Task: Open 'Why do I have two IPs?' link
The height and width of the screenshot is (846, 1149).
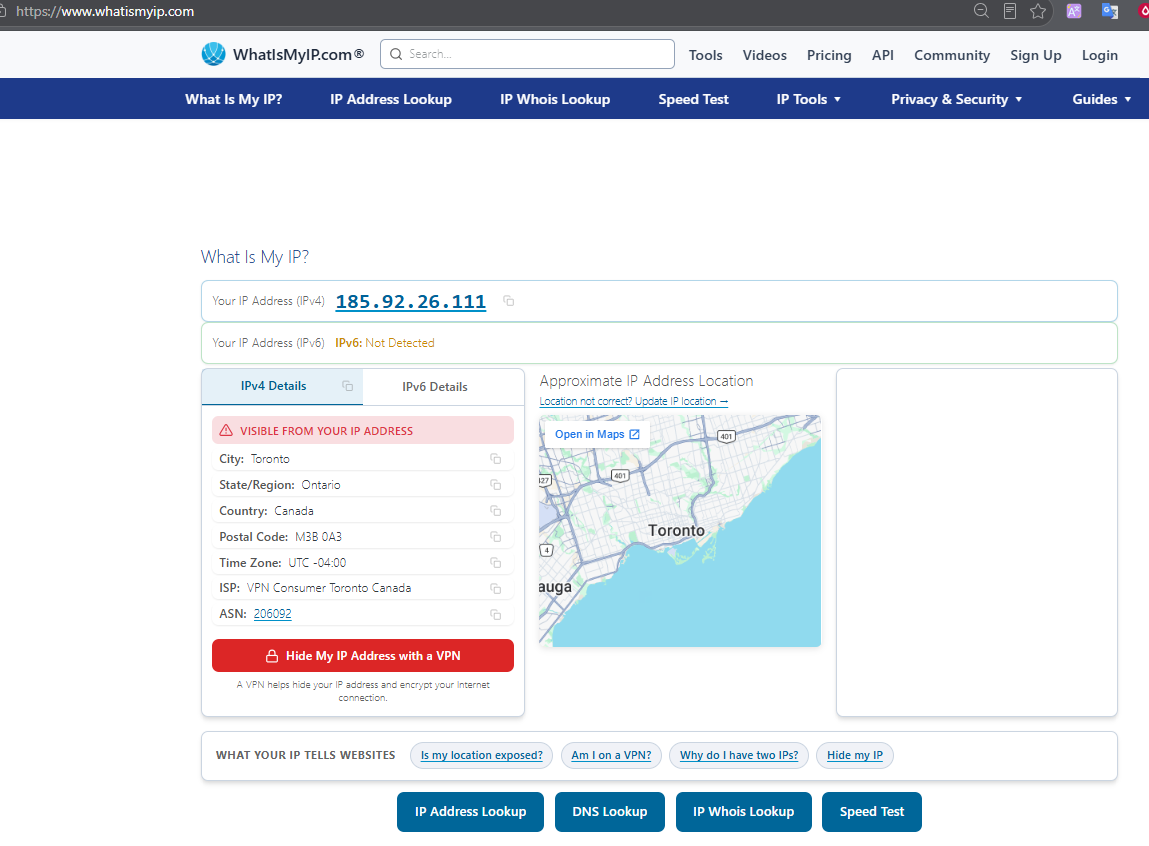Action: (739, 755)
